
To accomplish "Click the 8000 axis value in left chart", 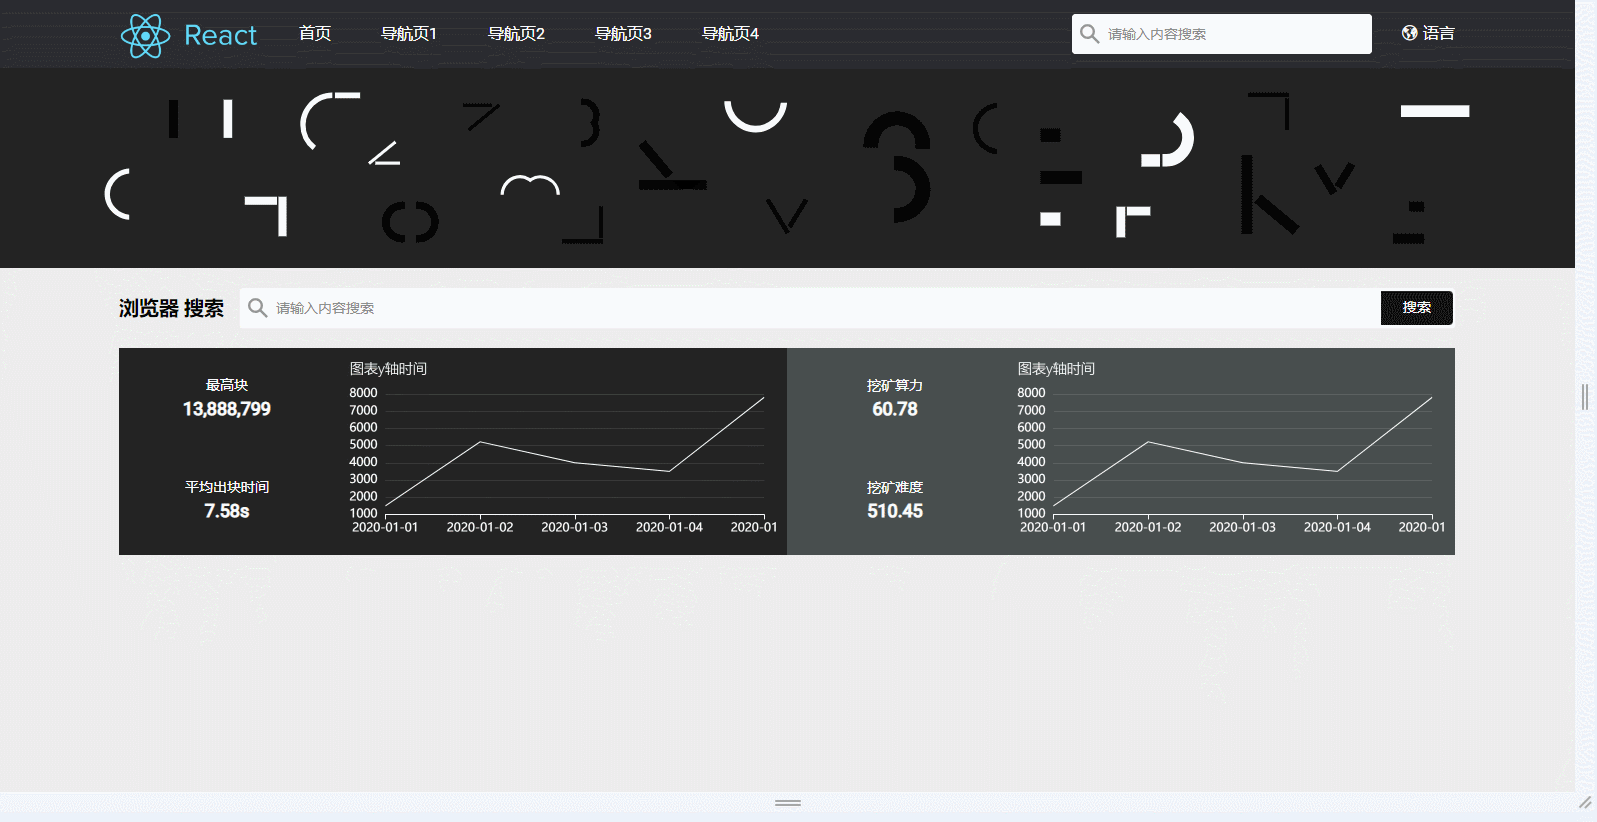I will point(363,393).
